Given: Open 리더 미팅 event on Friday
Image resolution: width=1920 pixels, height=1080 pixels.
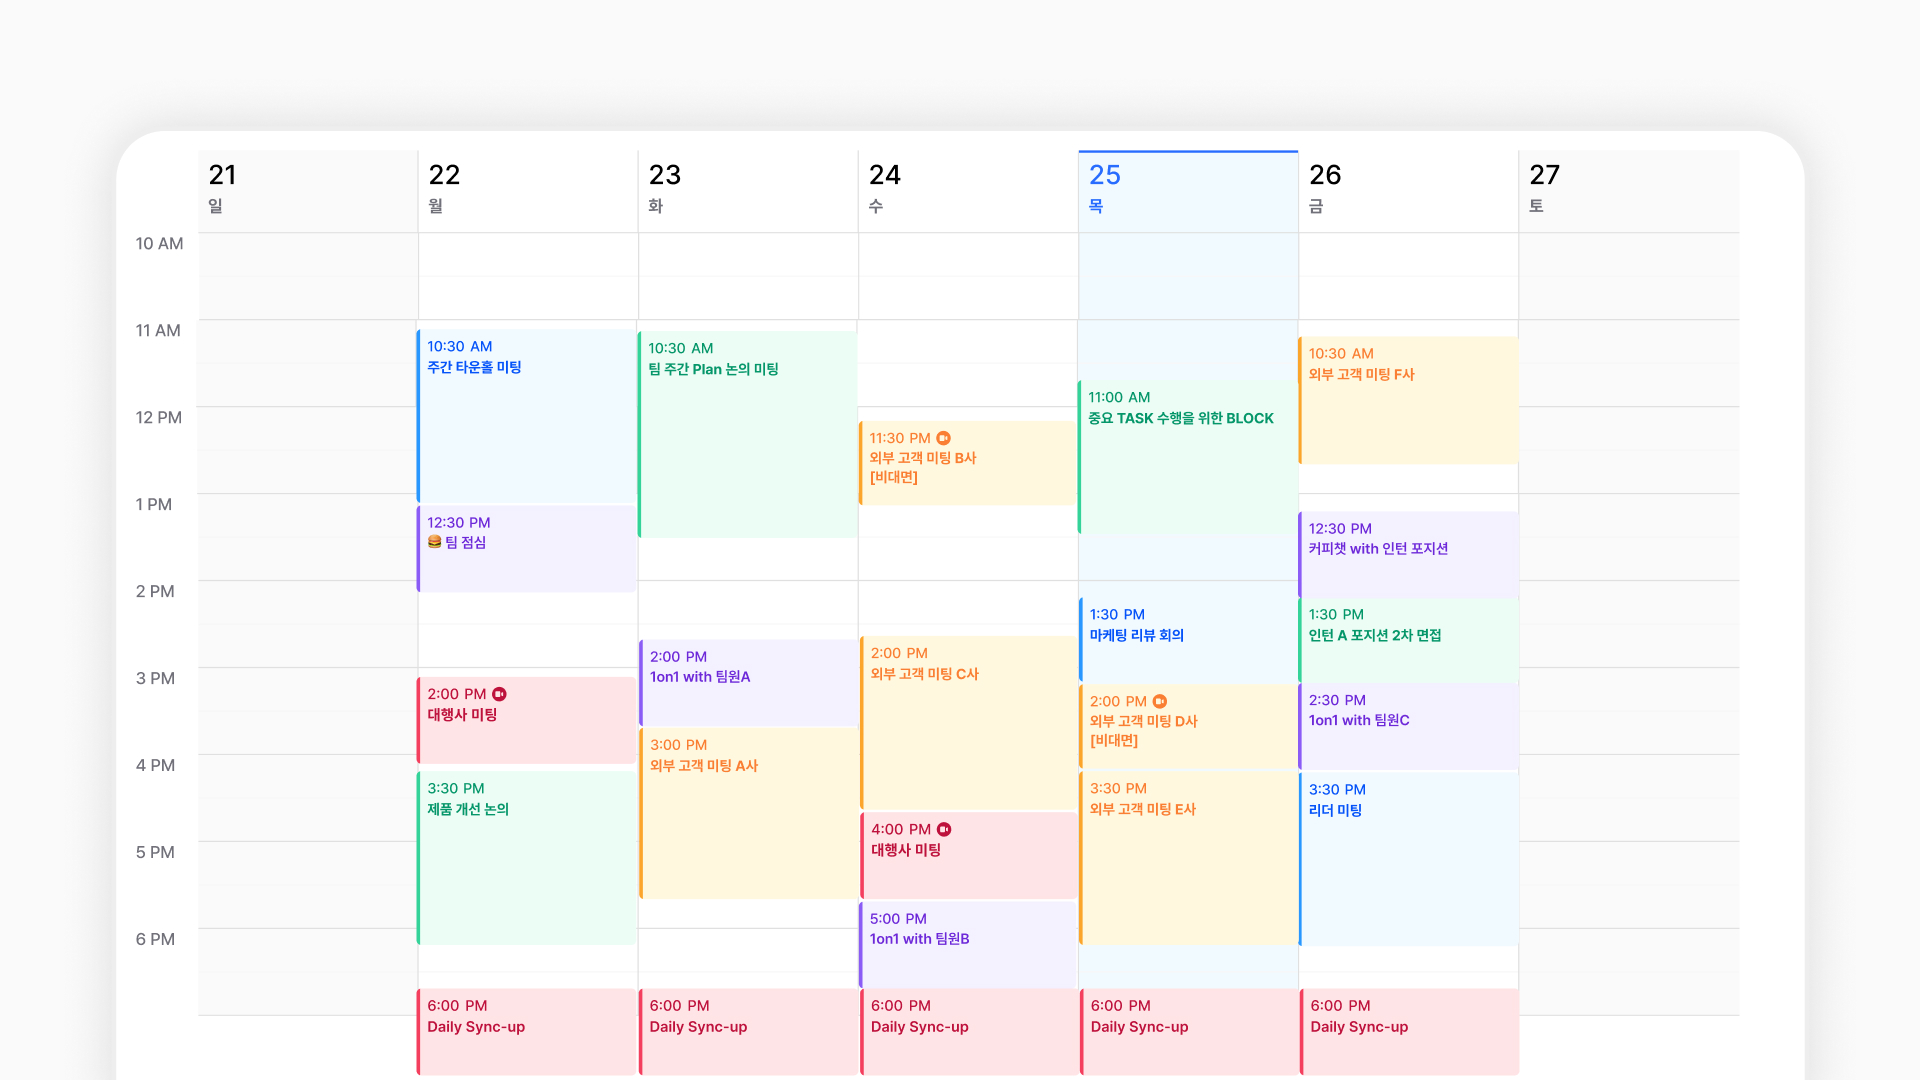Looking at the screenshot, I should coord(1407,860).
